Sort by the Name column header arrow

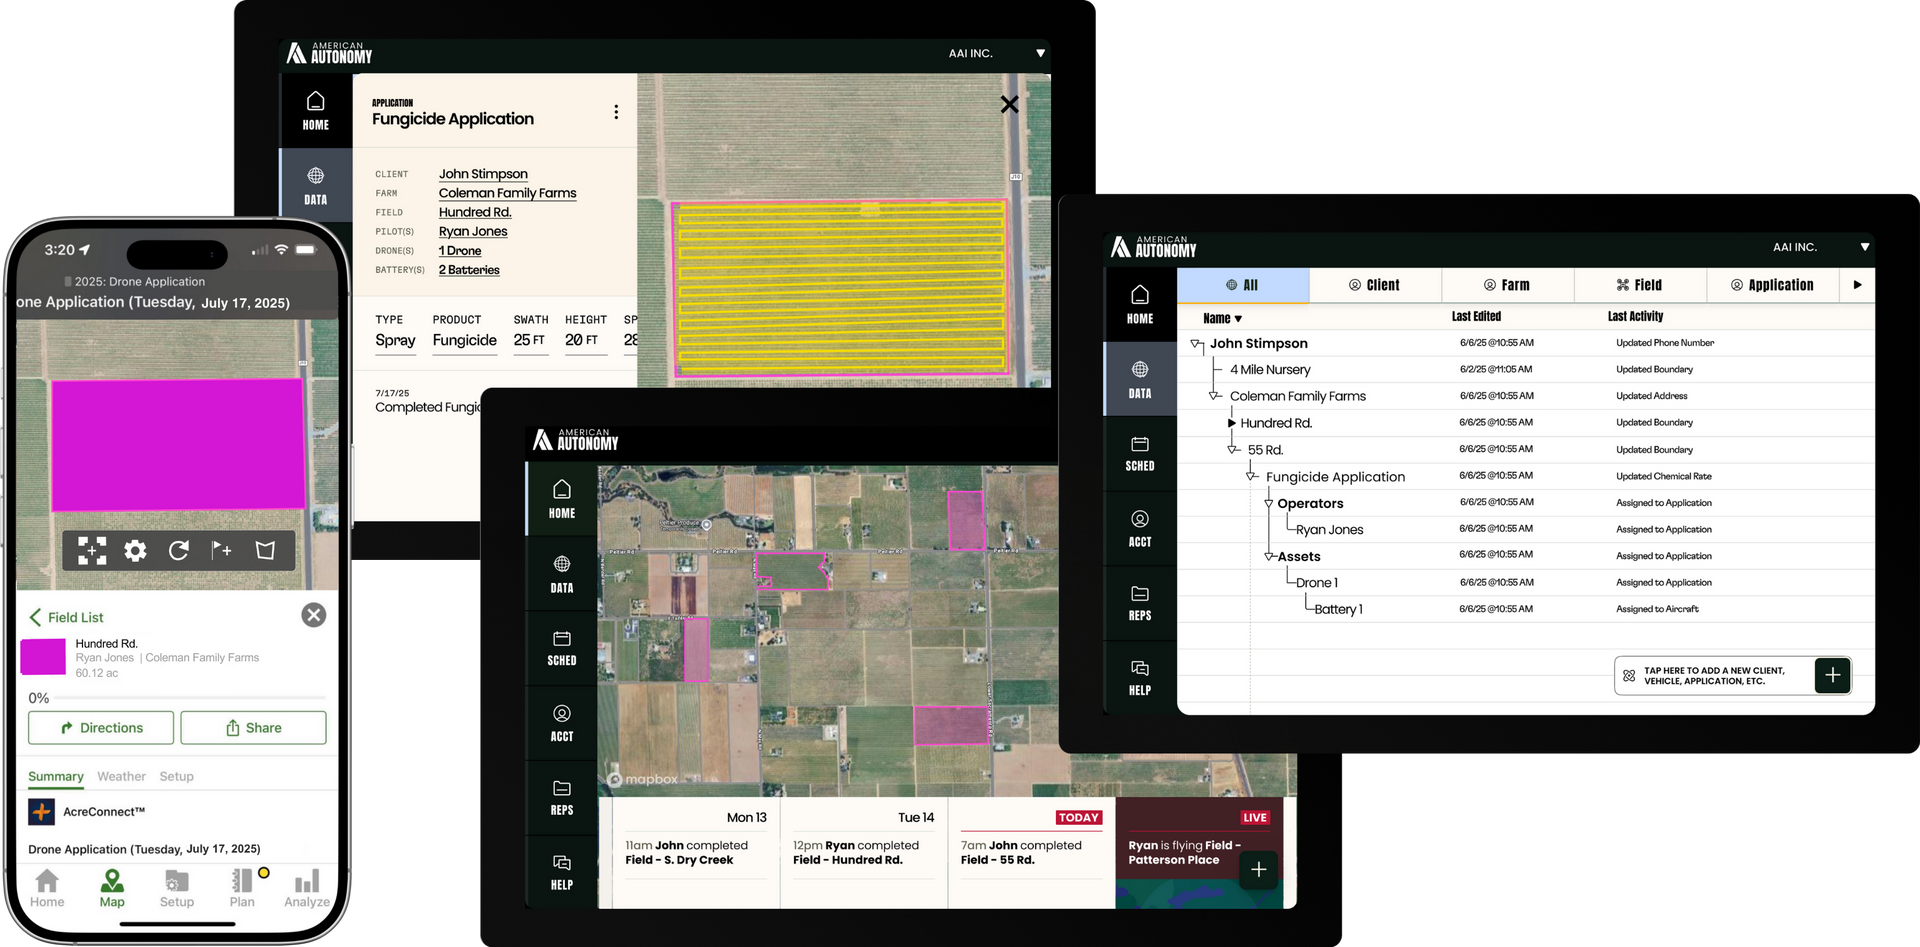pos(1238,319)
